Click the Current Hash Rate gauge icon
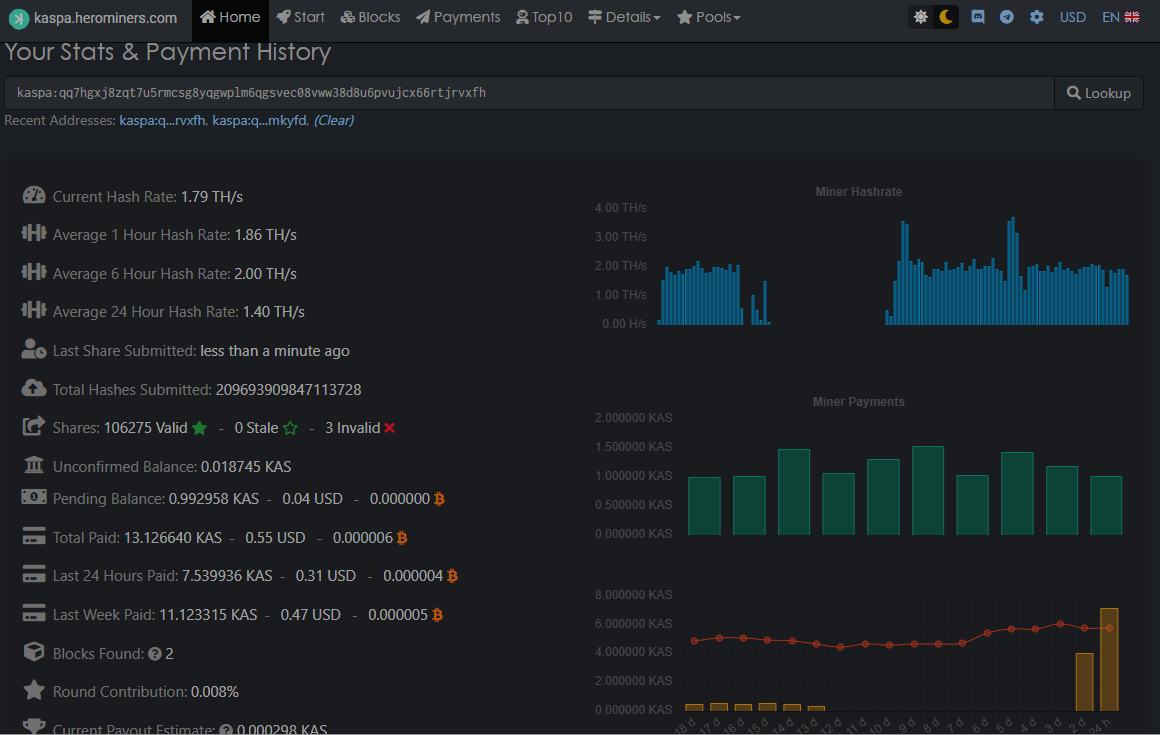Screen dimensions: 1160x735 pyautogui.click(x=33, y=195)
